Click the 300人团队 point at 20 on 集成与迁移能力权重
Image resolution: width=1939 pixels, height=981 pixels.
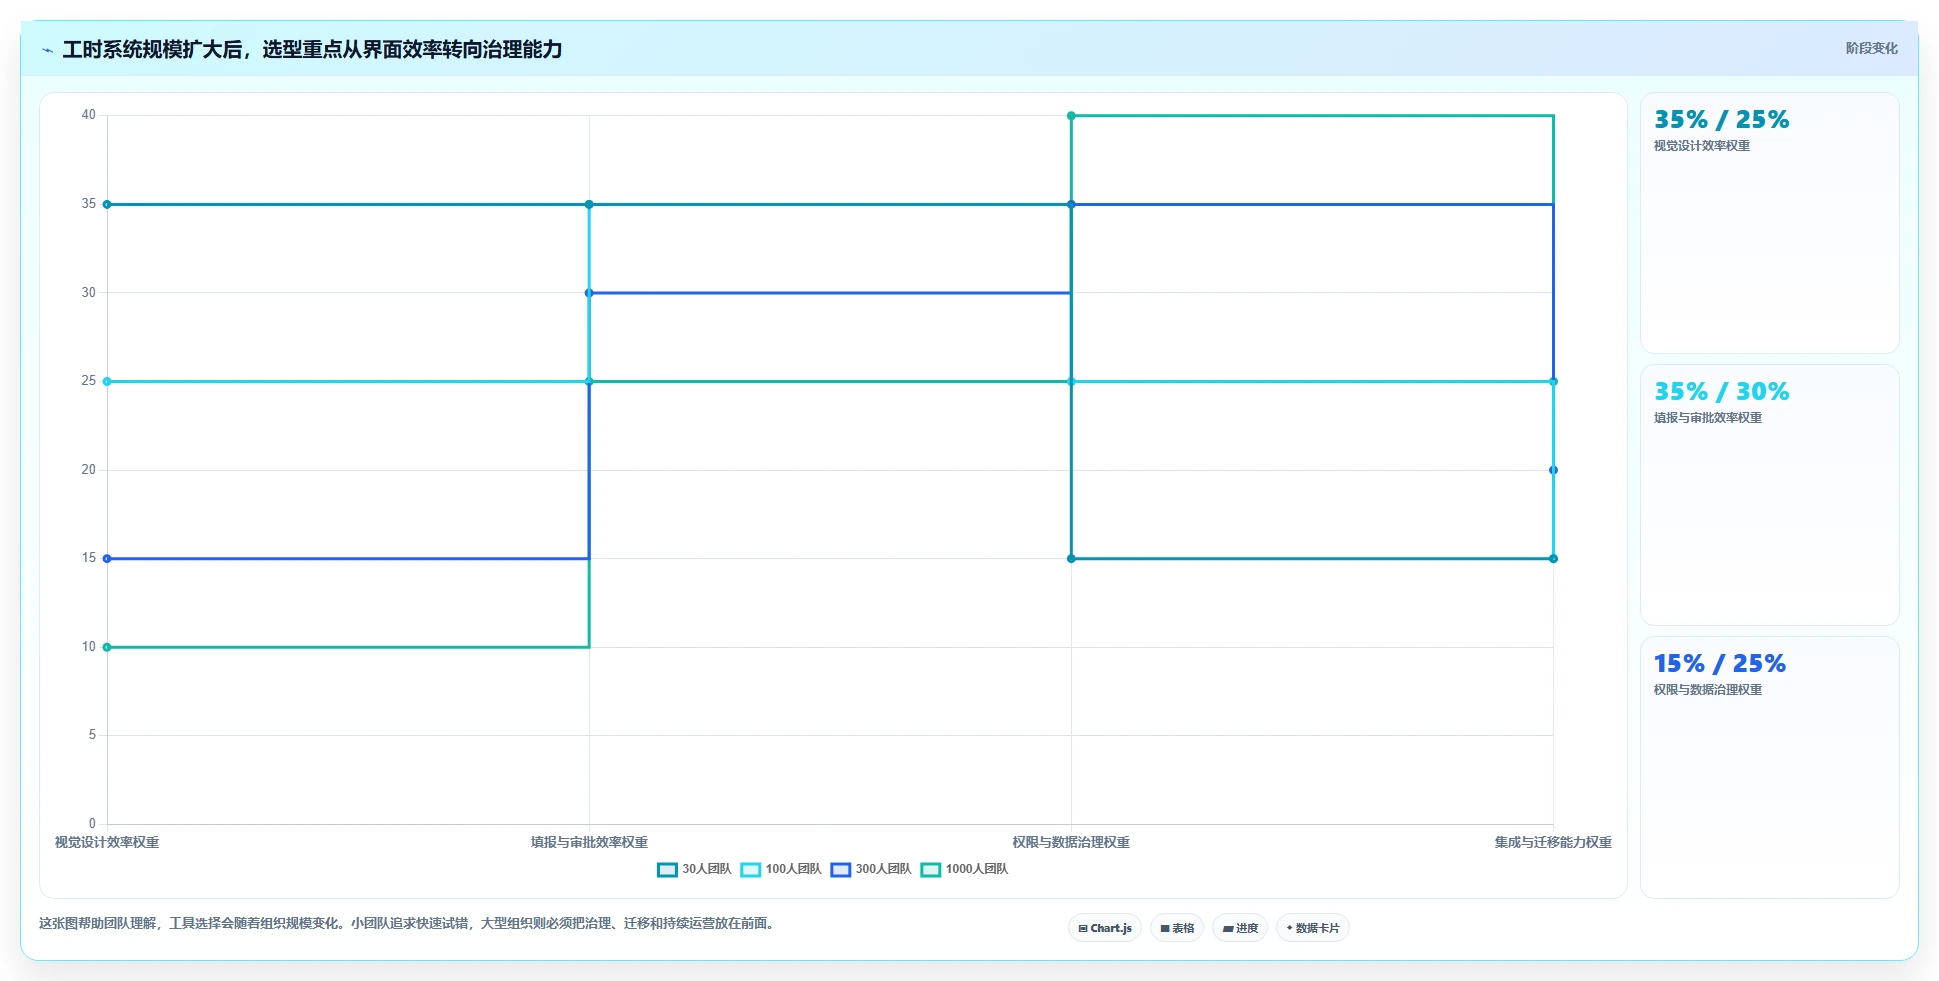tap(1553, 470)
